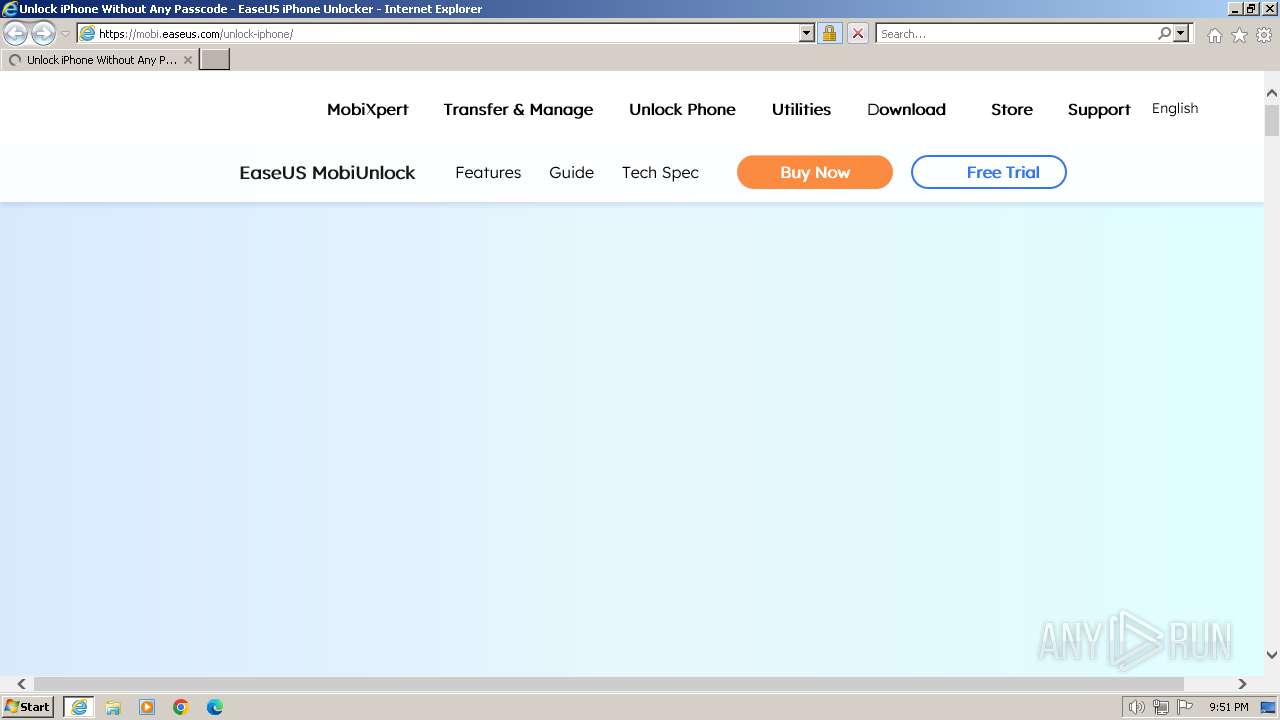The height and width of the screenshot is (720, 1280).
Task: Select the Unlock iPhone browser tab
Action: click(x=98, y=60)
